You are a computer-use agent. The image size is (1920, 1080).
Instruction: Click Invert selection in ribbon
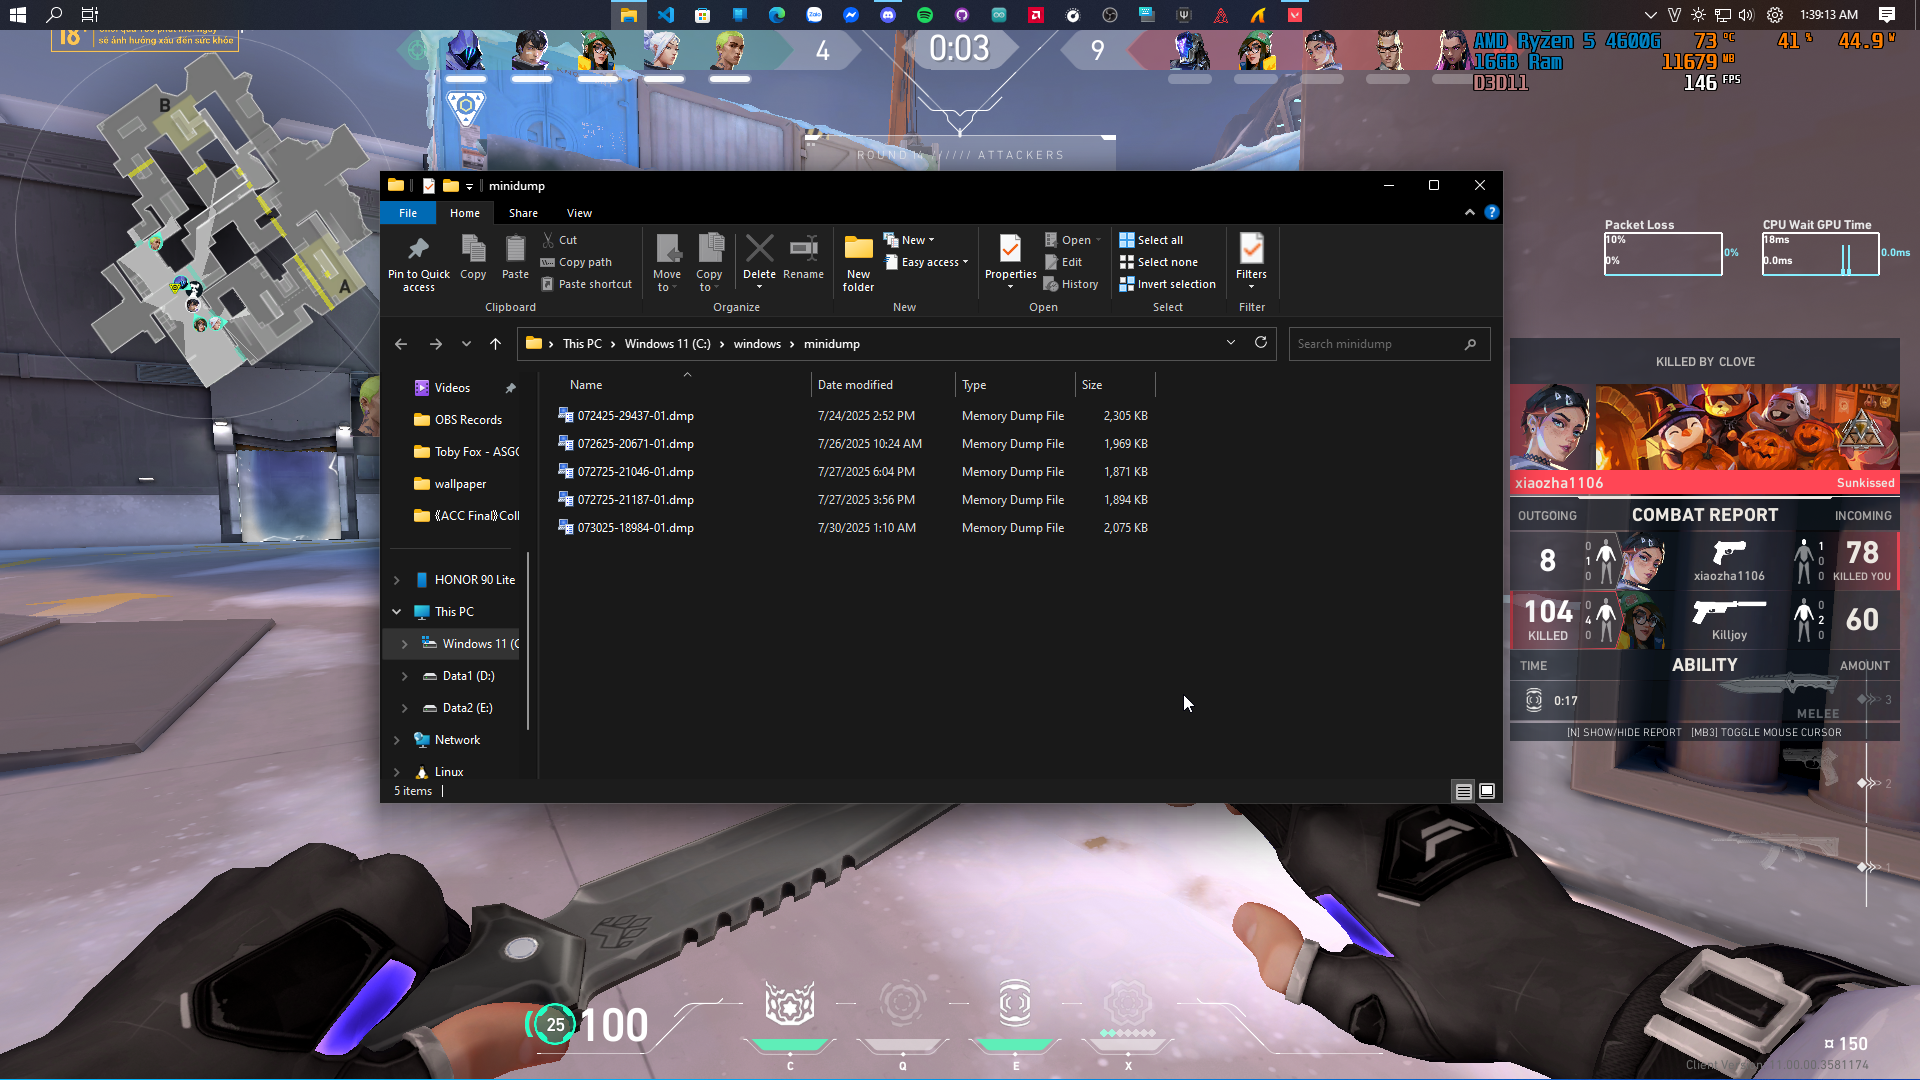click(x=1167, y=284)
